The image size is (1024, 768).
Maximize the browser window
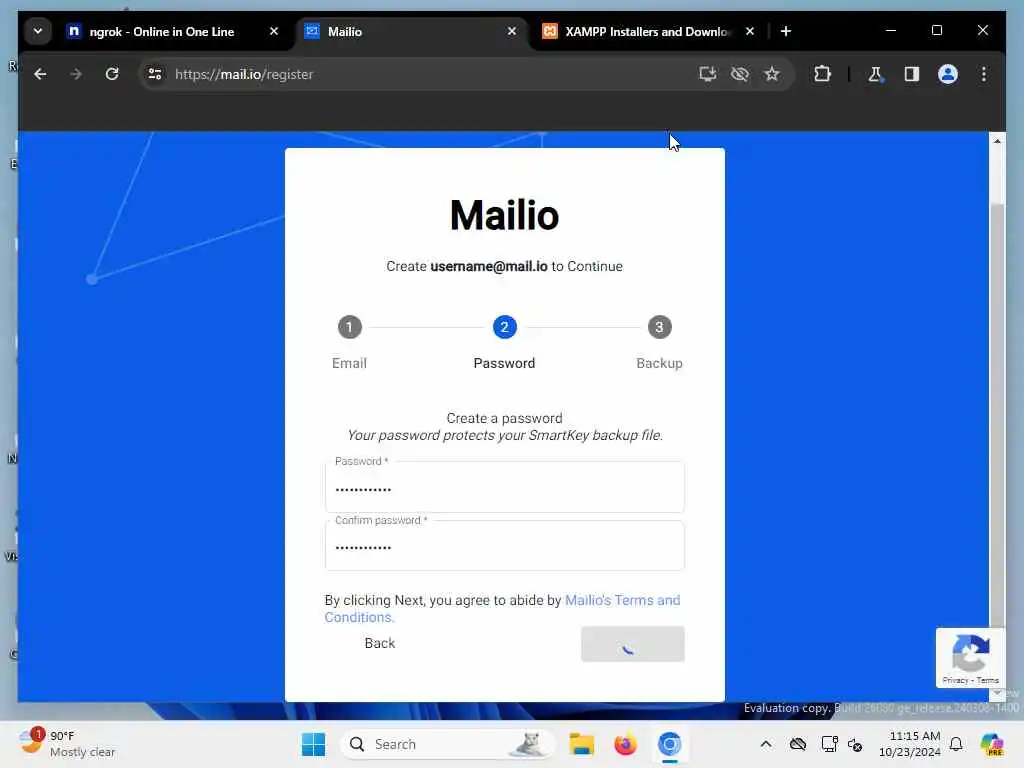(x=936, y=30)
